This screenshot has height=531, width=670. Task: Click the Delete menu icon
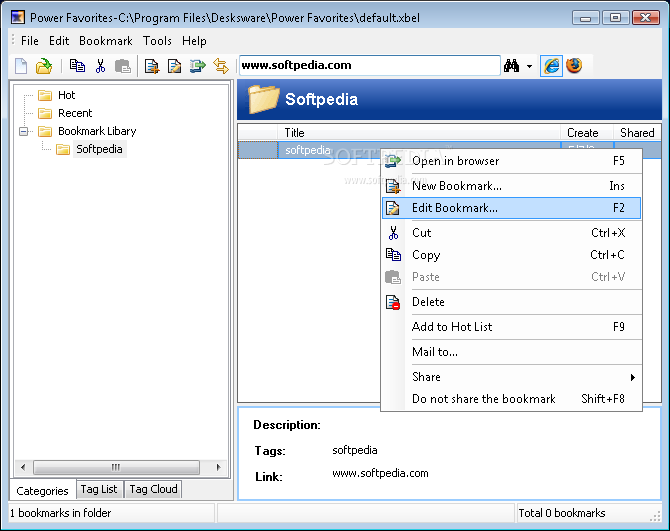393,302
